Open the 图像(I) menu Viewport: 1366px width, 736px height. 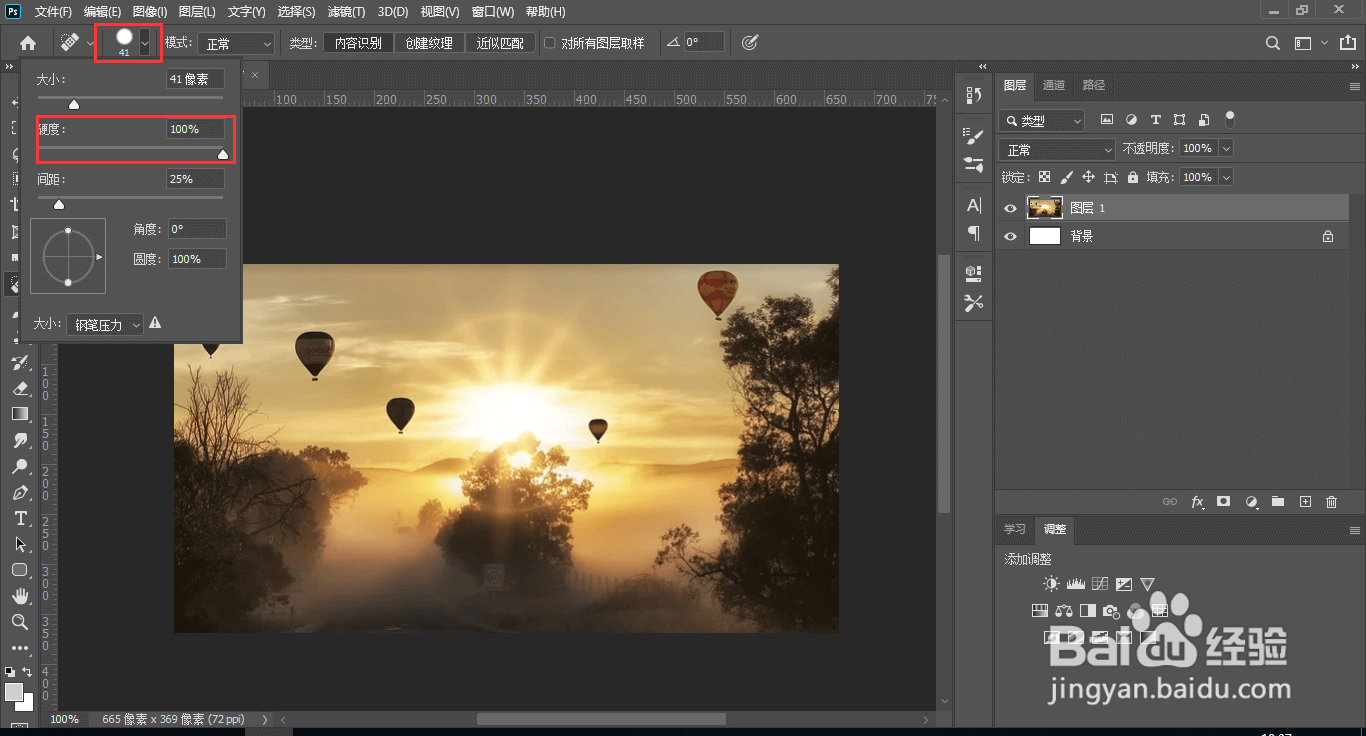click(x=150, y=12)
